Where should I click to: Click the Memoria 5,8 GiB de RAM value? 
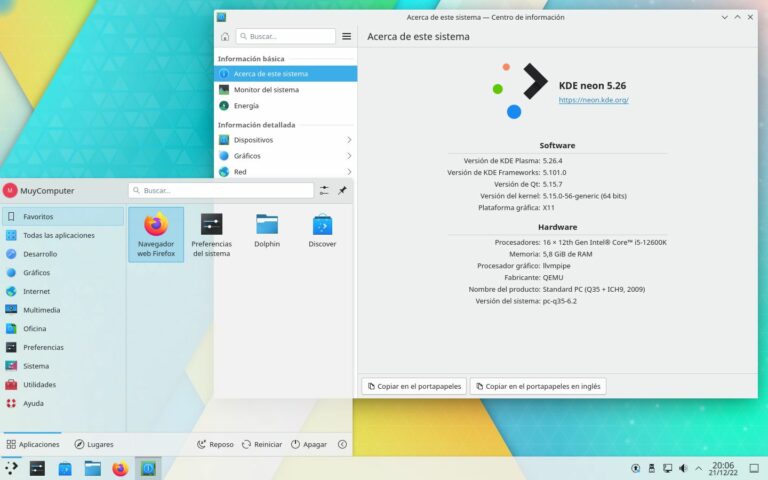pos(568,254)
